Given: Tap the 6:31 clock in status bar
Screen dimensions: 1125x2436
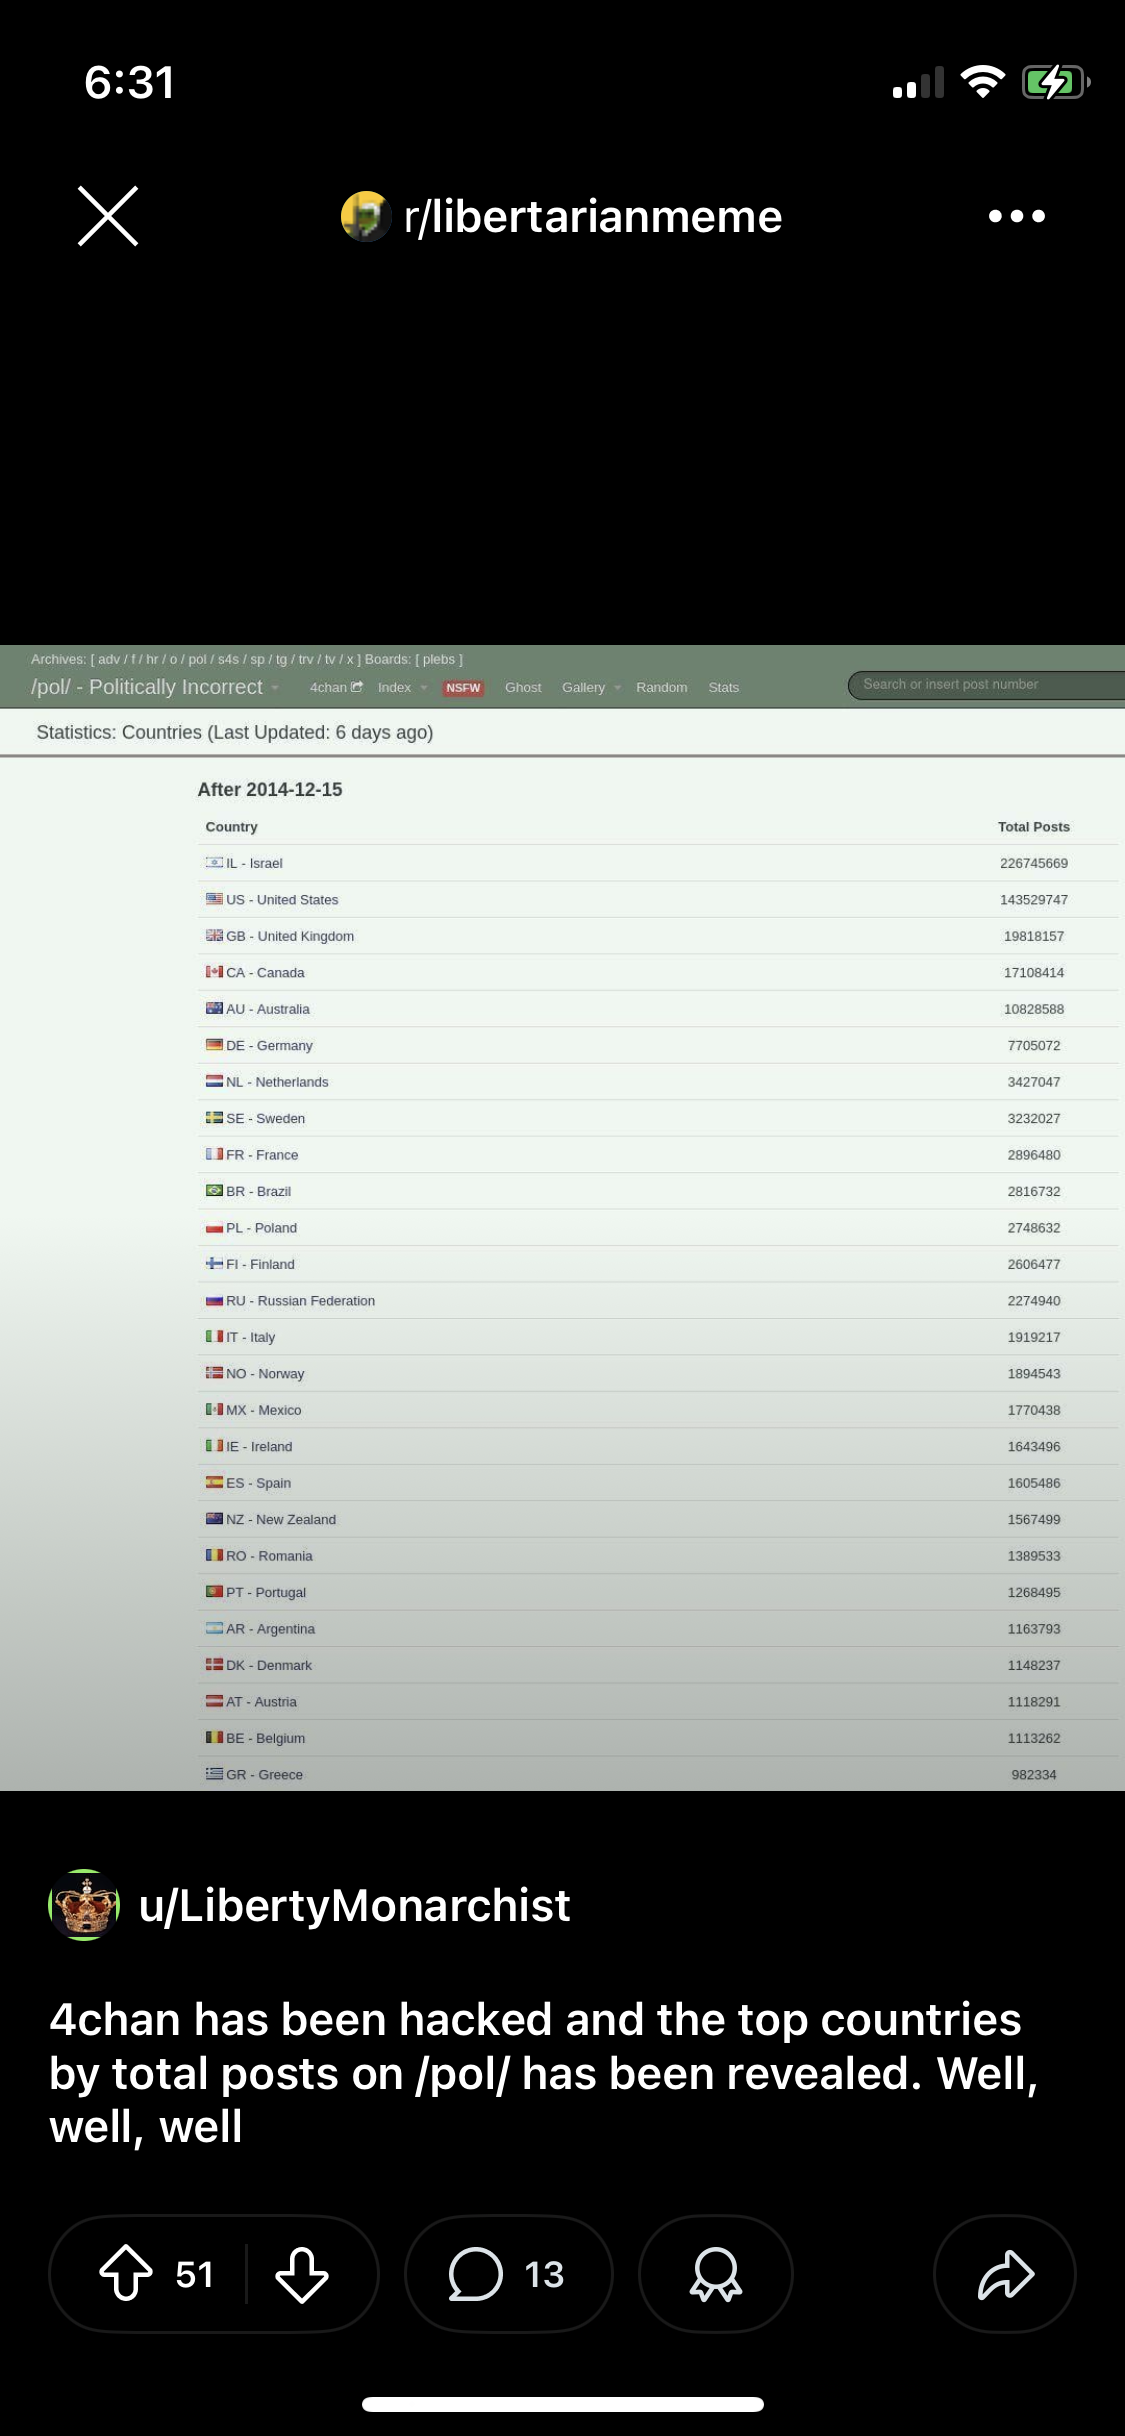Looking at the screenshot, I should click(130, 82).
